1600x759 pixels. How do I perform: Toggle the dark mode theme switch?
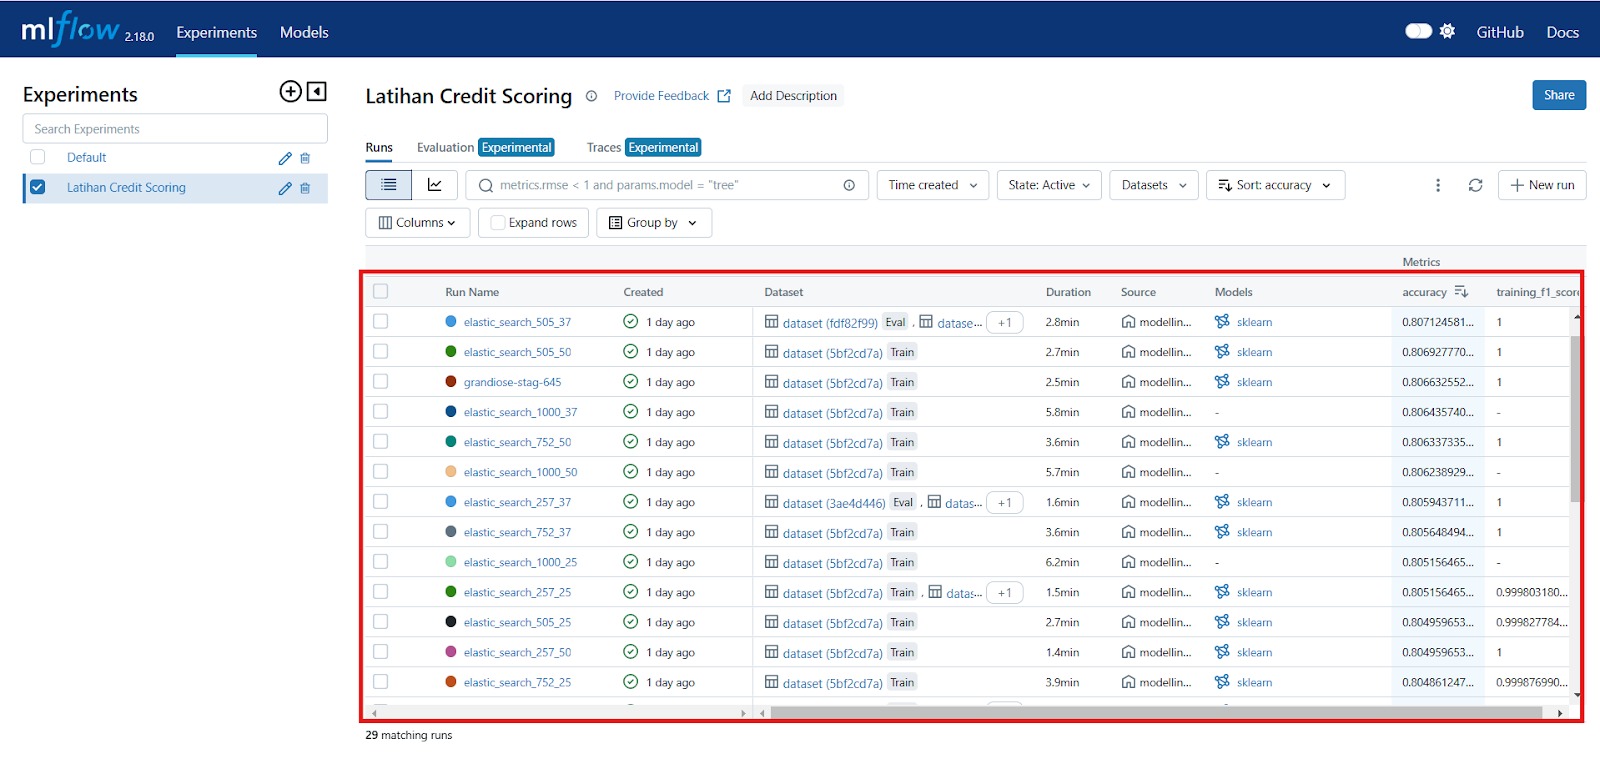point(1418,32)
